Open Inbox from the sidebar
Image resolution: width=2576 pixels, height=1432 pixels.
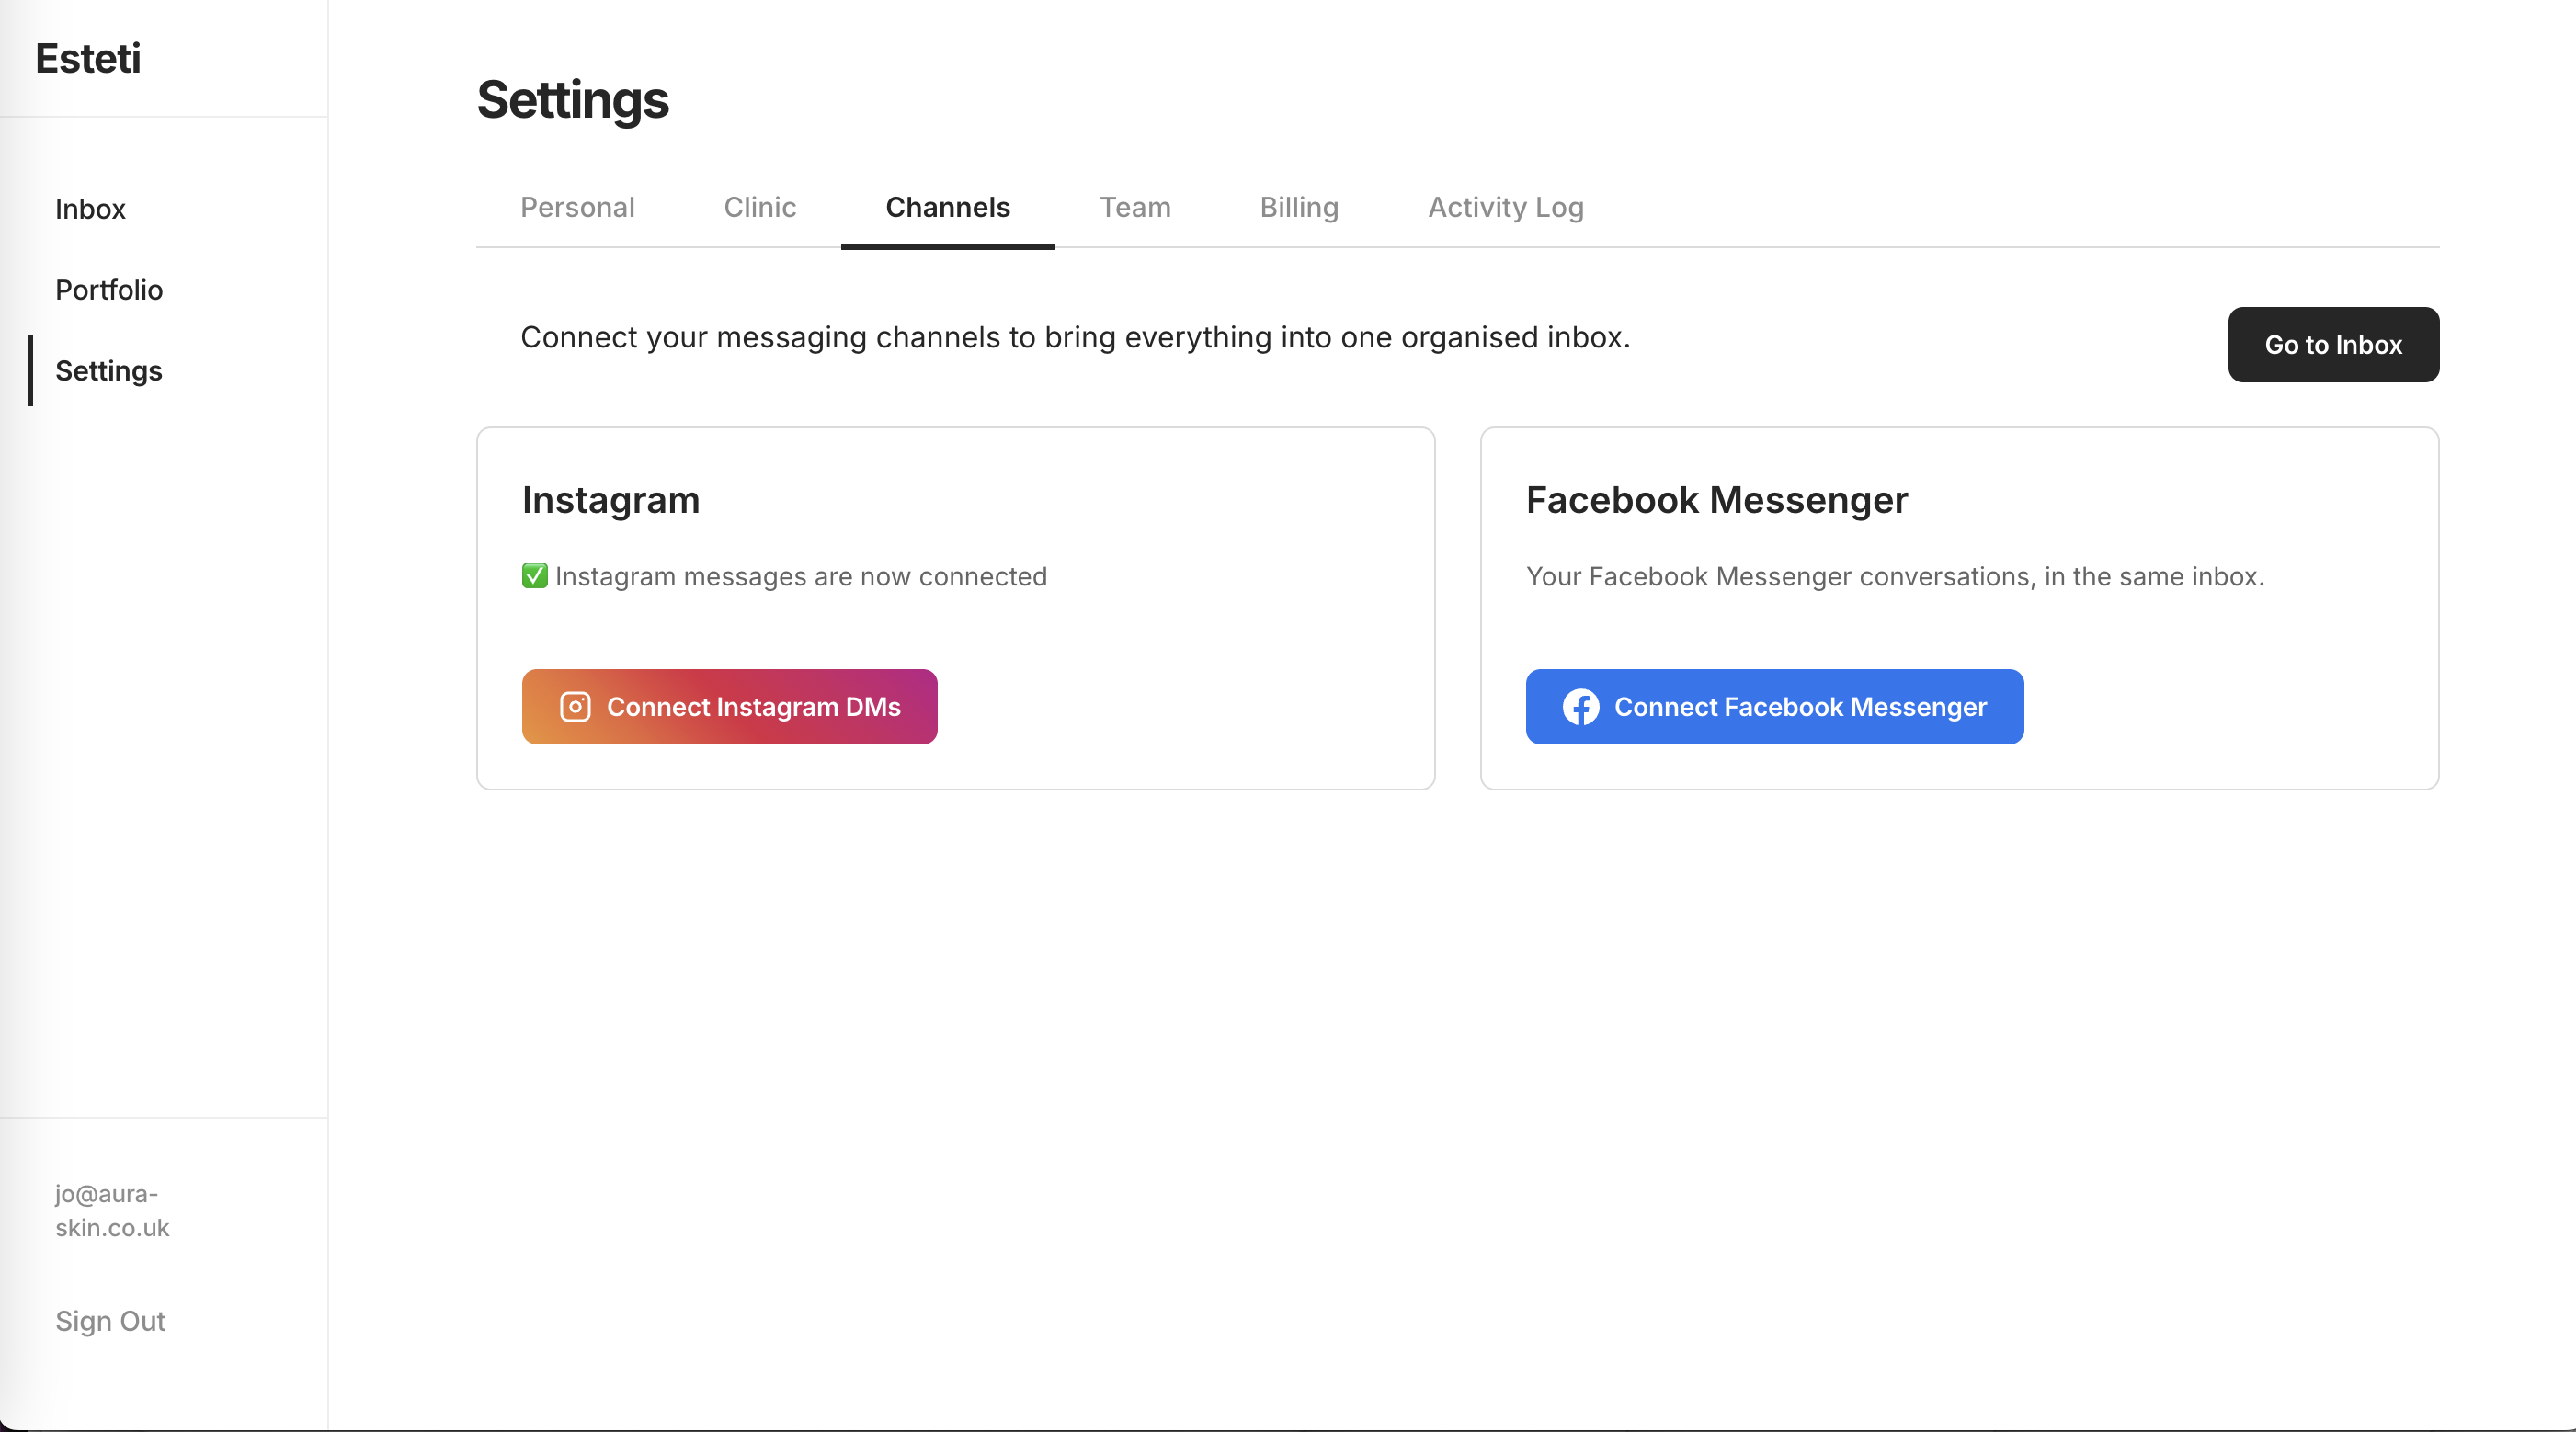tap(90, 209)
